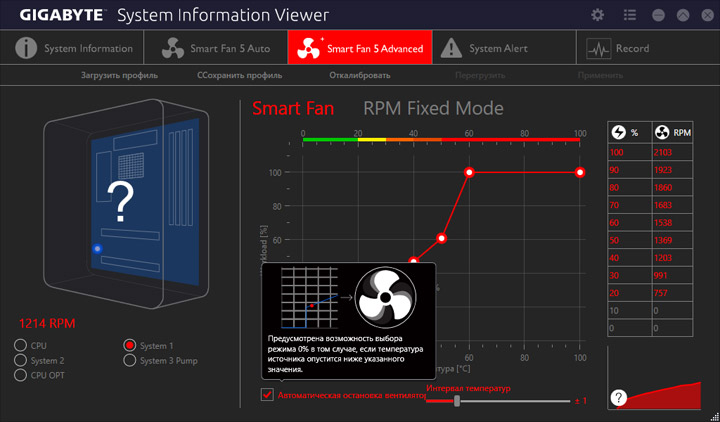Select the RPM Fixed Mode heading

pyautogui.click(x=433, y=108)
